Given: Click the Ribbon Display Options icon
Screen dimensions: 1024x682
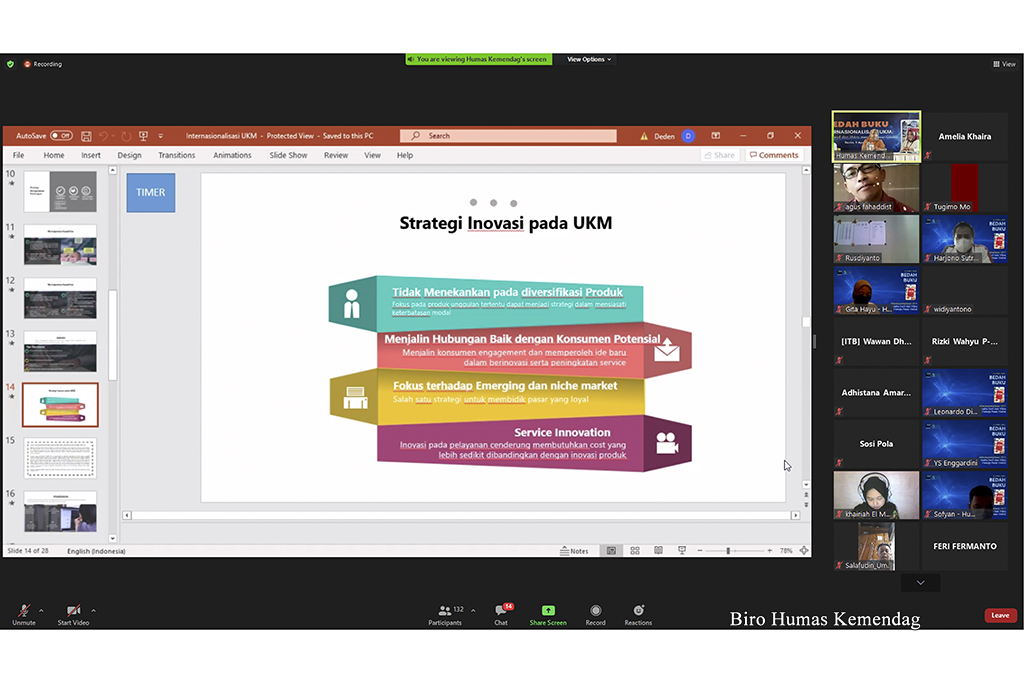Looking at the screenshot, I should point(716,136).
